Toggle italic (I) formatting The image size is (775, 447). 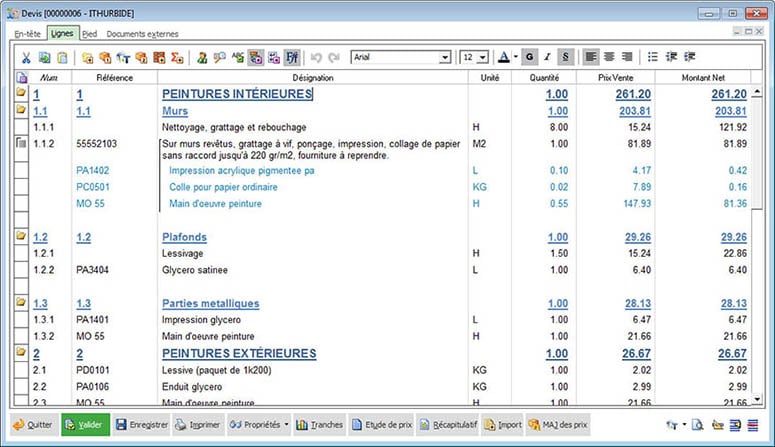(x=547, y=57)
